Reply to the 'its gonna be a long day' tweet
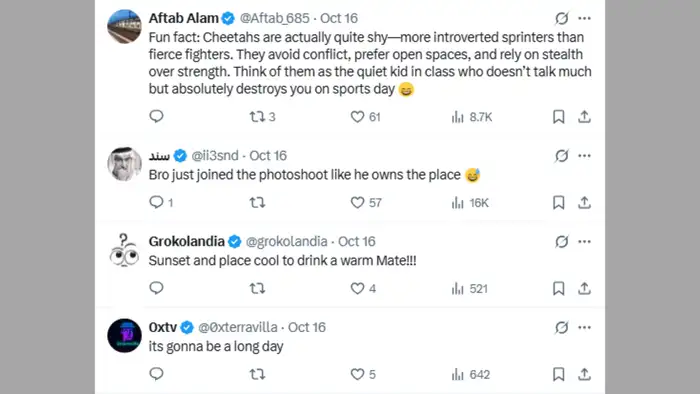The width and height of the screenshot is (700, 394). click(x=156, y=374)
